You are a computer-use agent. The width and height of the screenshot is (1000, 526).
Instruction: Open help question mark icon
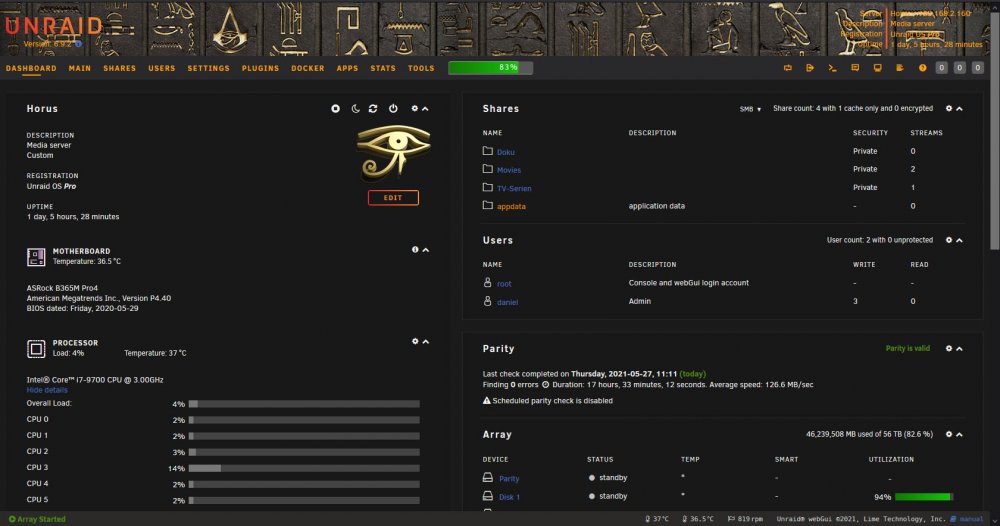pyautogui.click(x=922, y=68)
